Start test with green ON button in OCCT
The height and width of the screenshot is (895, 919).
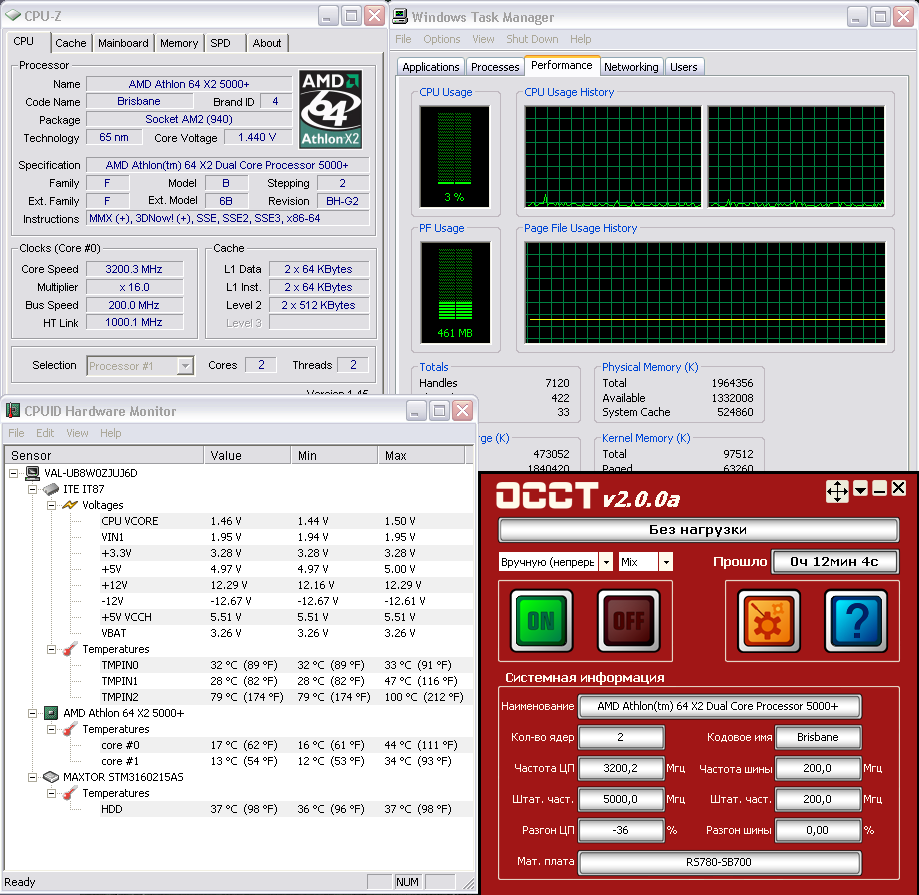coord(542,621)
